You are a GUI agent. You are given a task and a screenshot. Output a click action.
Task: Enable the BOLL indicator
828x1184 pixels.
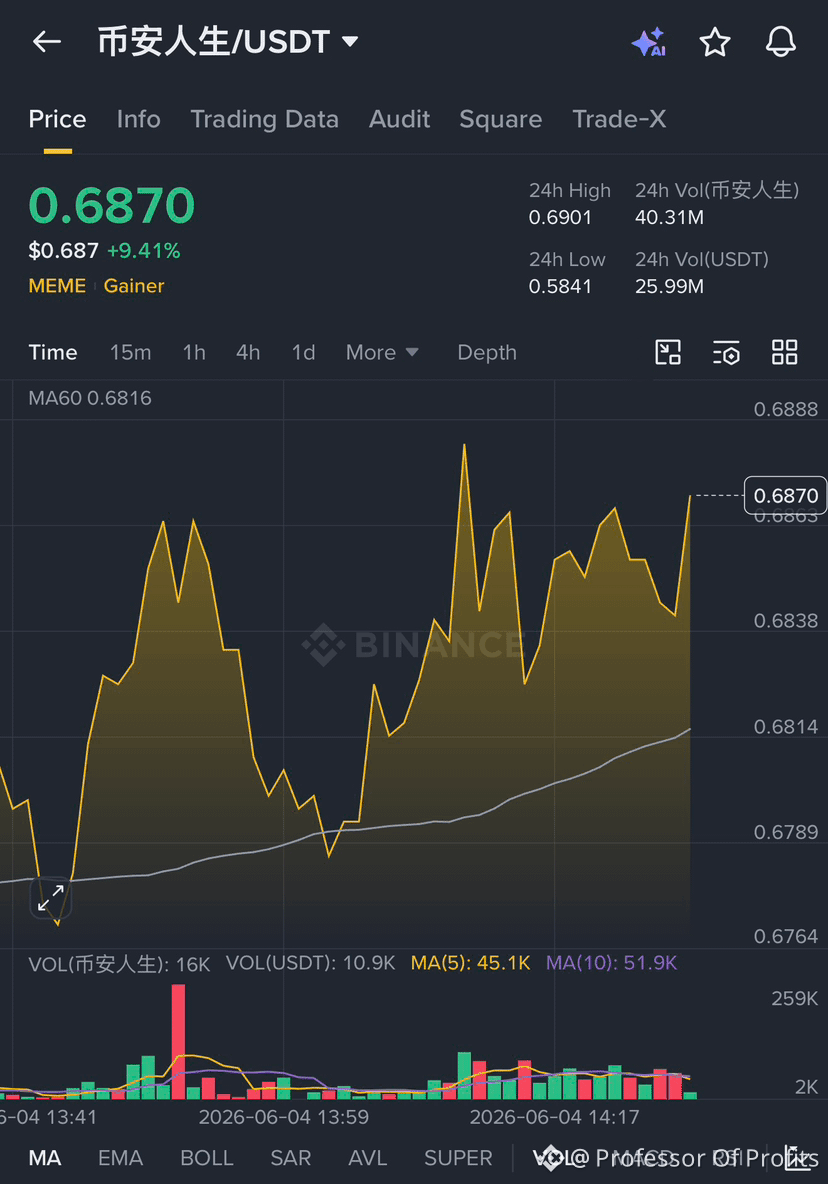[x=206, y=1158]
